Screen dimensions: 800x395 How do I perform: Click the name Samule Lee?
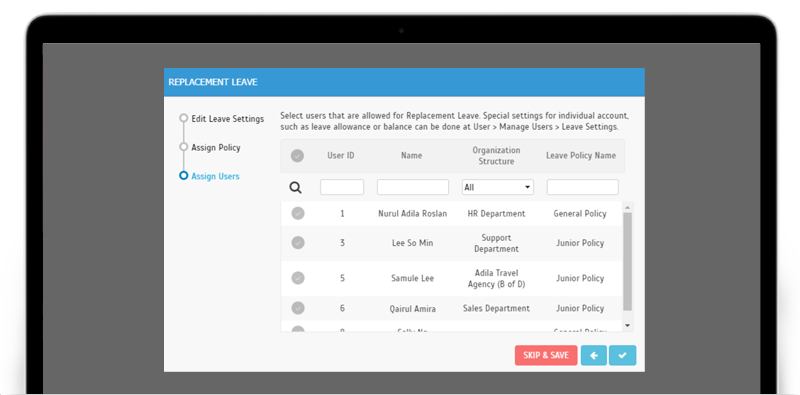point(412,279)
